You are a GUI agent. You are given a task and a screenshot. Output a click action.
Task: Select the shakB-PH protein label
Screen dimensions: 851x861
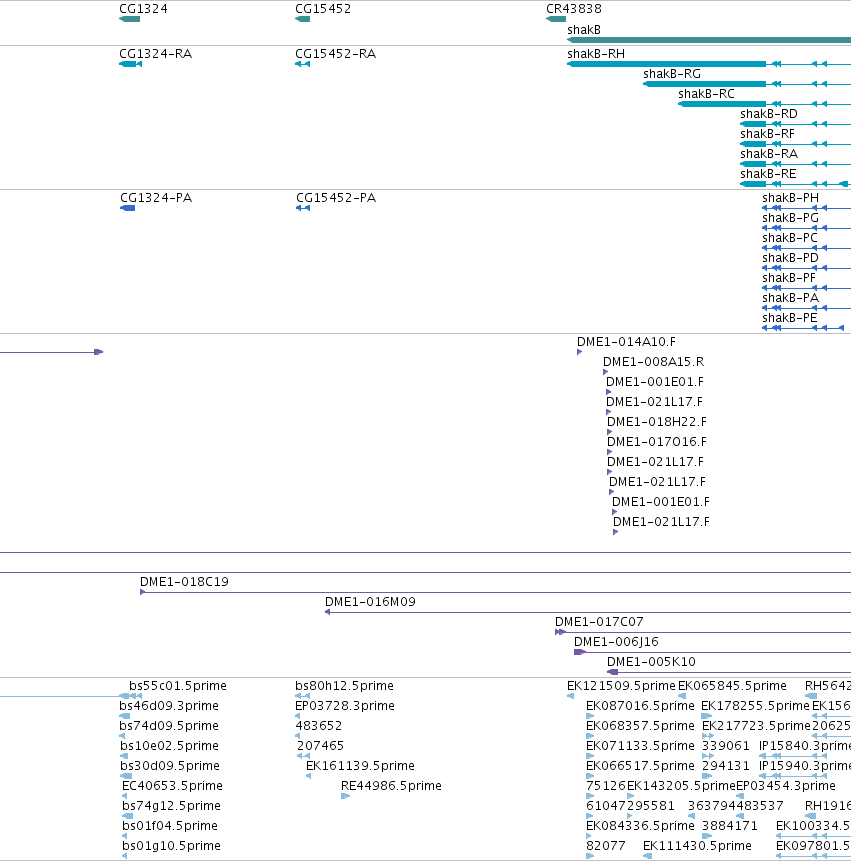pyautogui.click(x=790, y=198)
